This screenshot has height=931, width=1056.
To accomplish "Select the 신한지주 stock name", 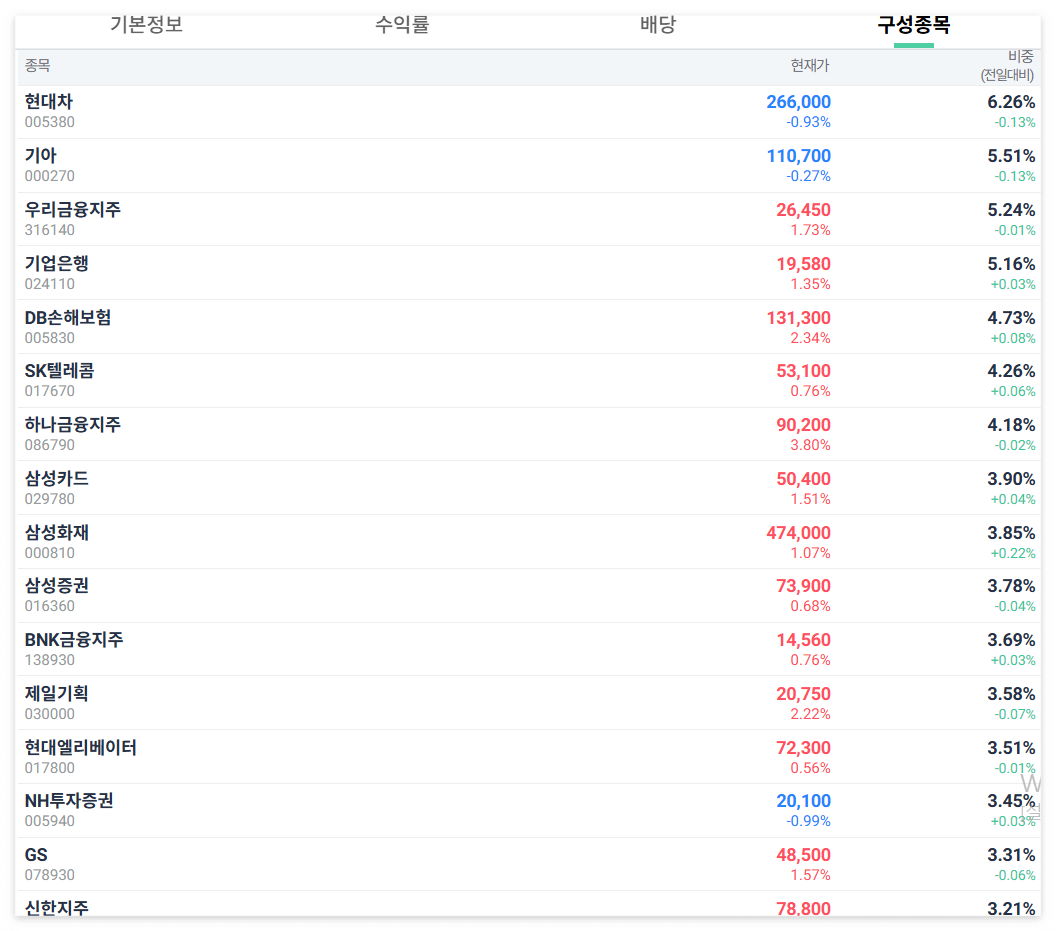I will tap(57, 907).
